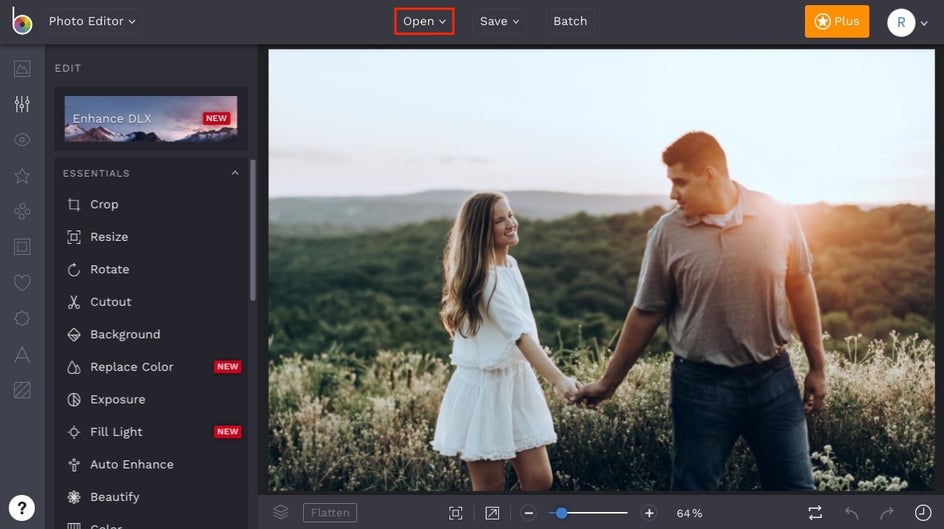Click the BeFunky logo icon

tap(22, 21)
